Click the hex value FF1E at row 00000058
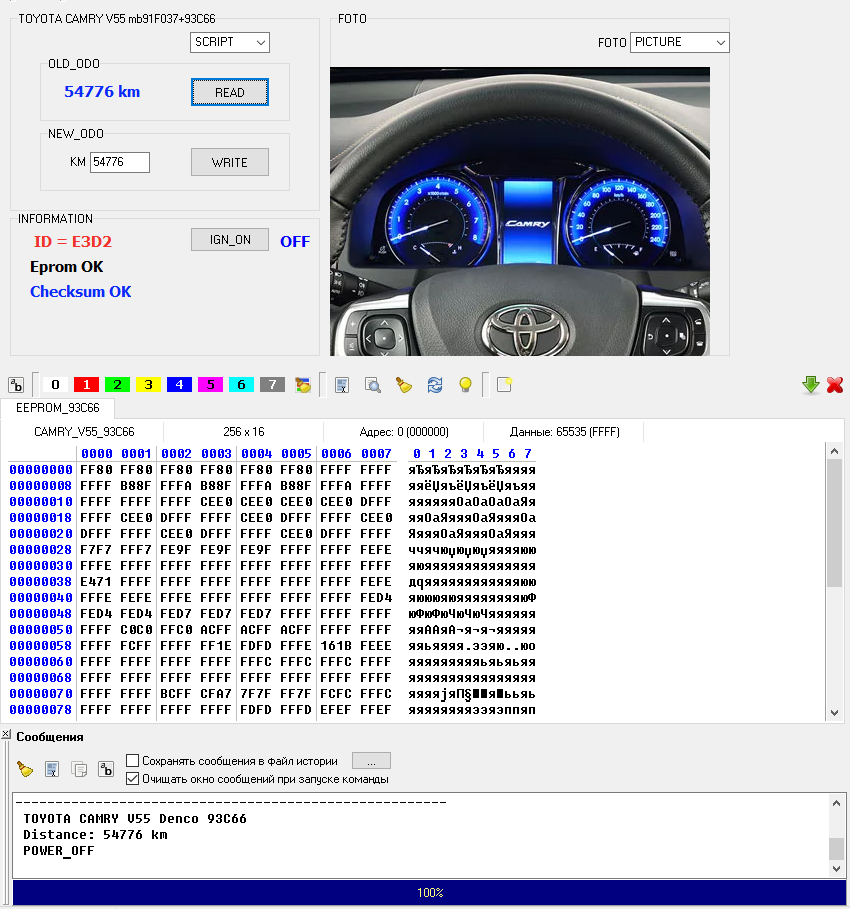850x909 pixels. coord(216,646)
